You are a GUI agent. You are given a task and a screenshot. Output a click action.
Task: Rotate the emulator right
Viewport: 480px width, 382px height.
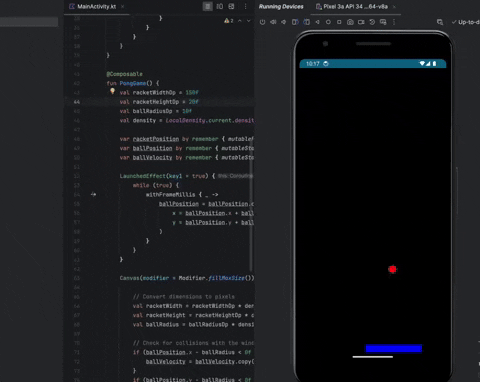click(306, 22)
